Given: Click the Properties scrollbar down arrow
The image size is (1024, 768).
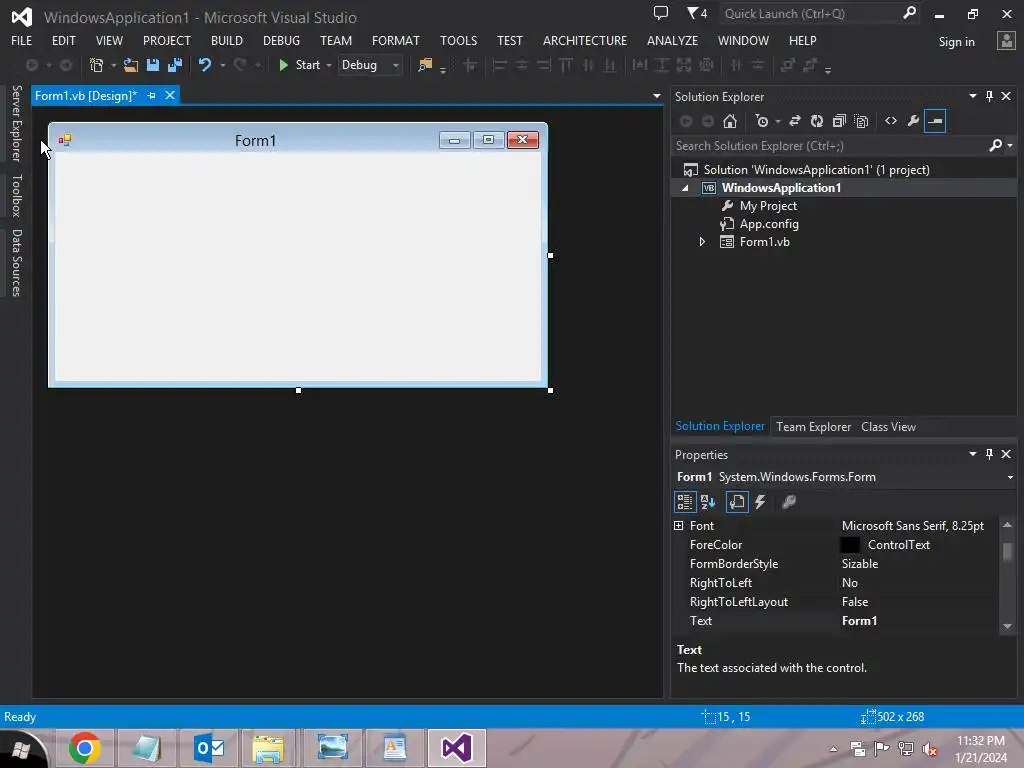Looking at the screenshot, I should (x=1007, y=626).
